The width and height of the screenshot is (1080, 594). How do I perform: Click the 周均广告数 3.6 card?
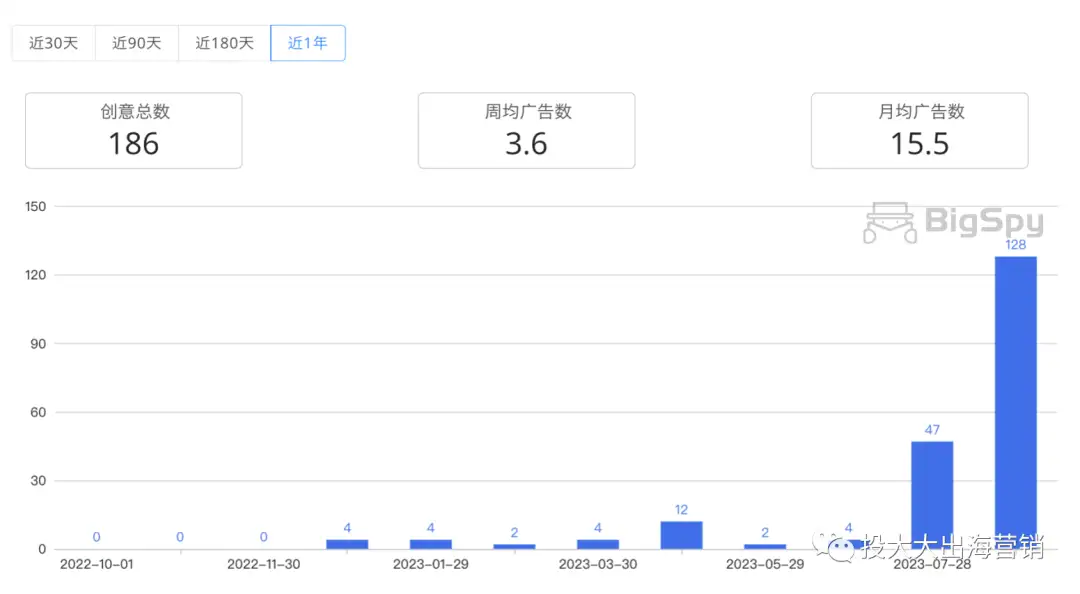click(x=526, y=130)
